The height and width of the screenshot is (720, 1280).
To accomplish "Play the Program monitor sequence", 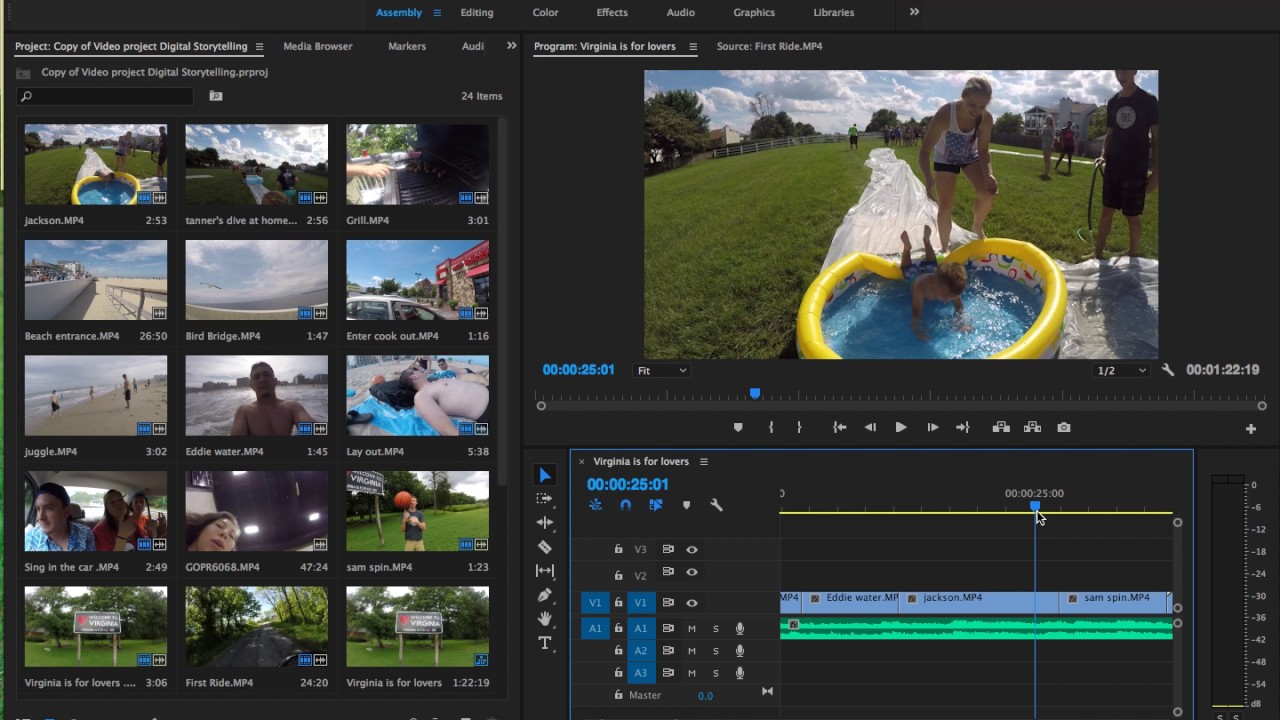I will [x=901, y=427].
